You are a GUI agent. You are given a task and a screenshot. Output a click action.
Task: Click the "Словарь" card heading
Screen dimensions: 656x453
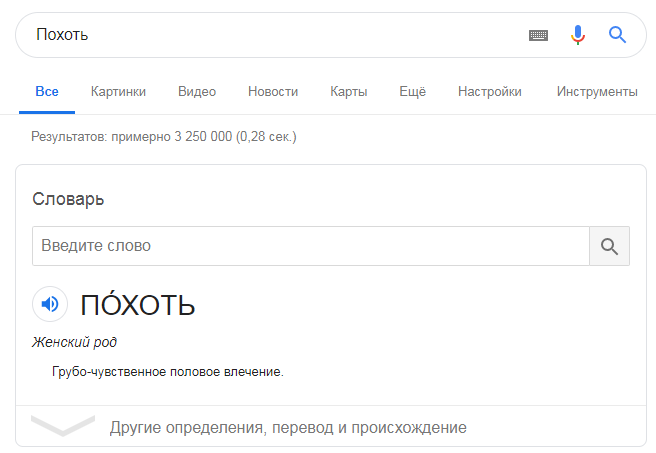point(68,199)
